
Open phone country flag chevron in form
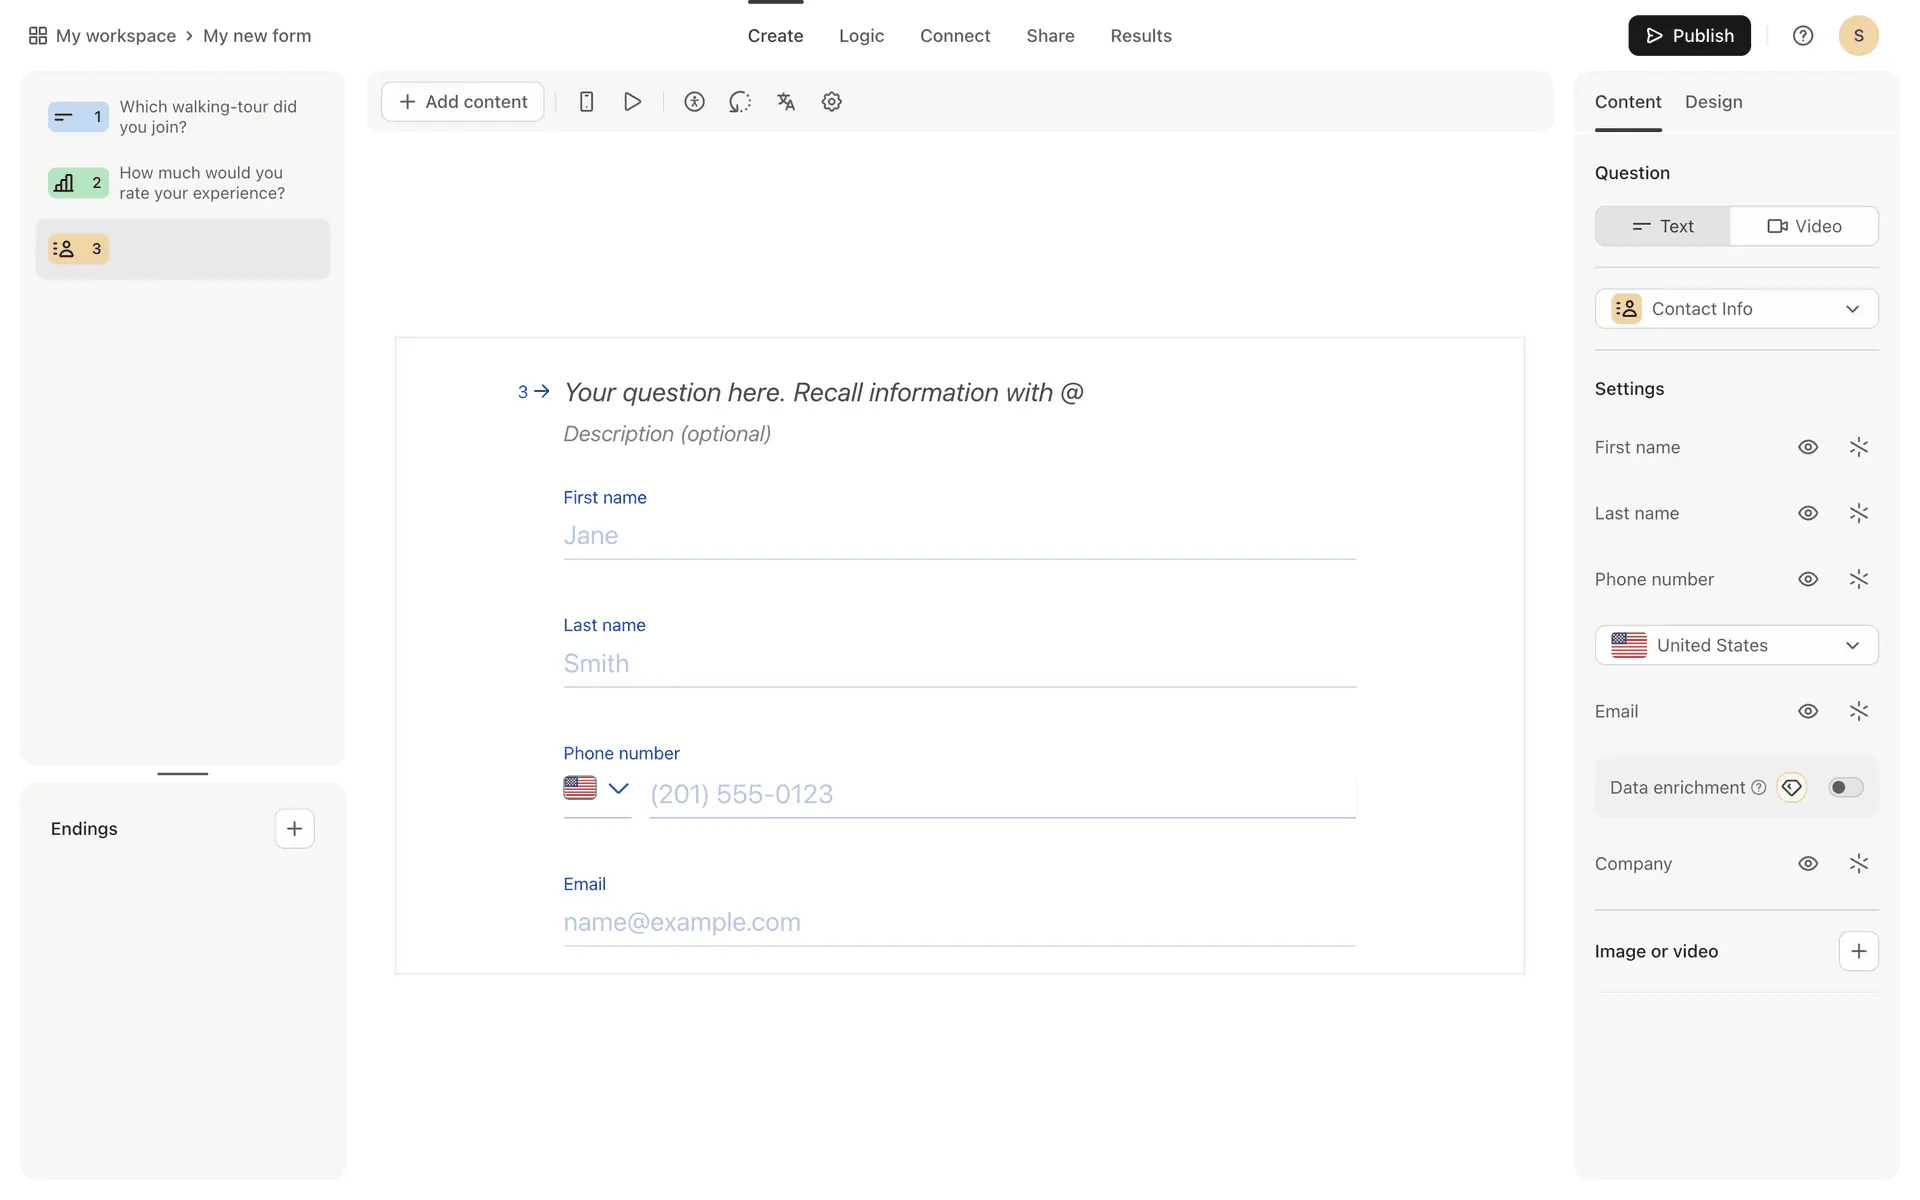click(618, 789)
